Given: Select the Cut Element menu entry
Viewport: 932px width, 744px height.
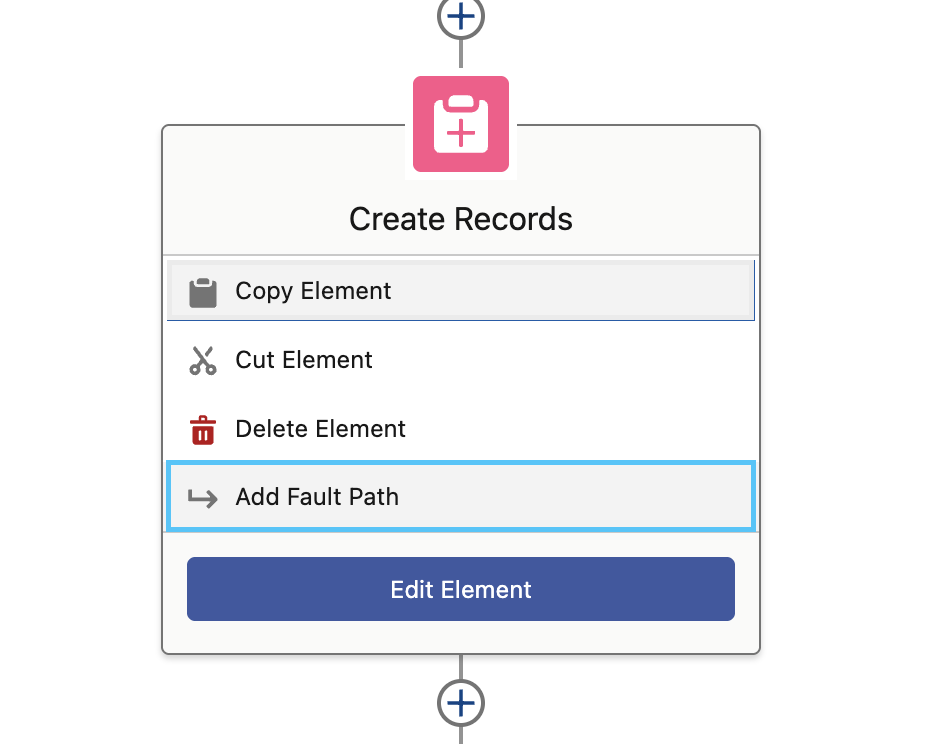Looking at the screenshot, I should tap(304, 360).
